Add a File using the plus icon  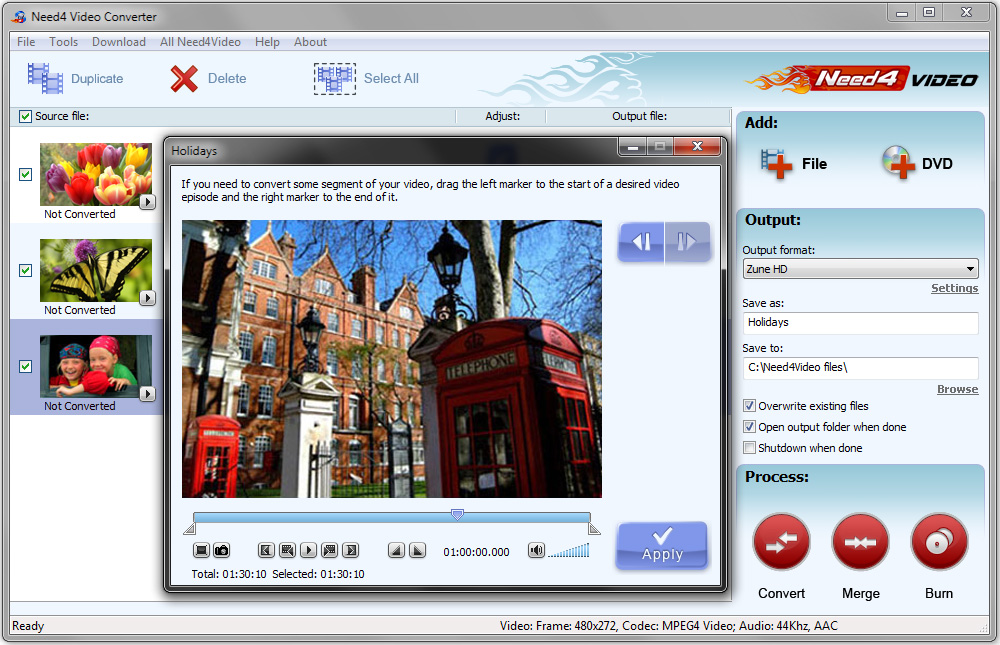[x=776, y=164]
